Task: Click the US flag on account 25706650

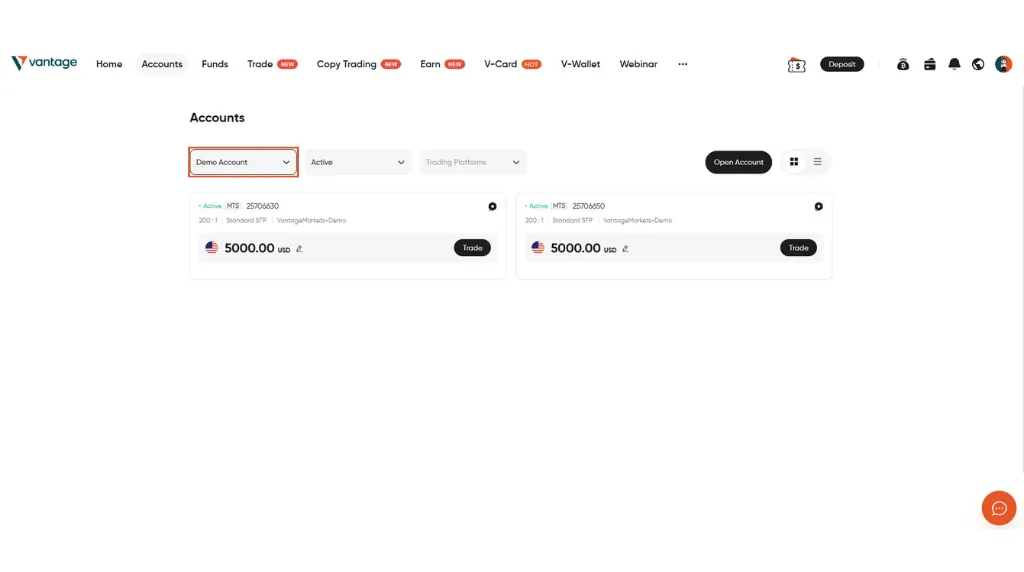Action: coord(537,247)
